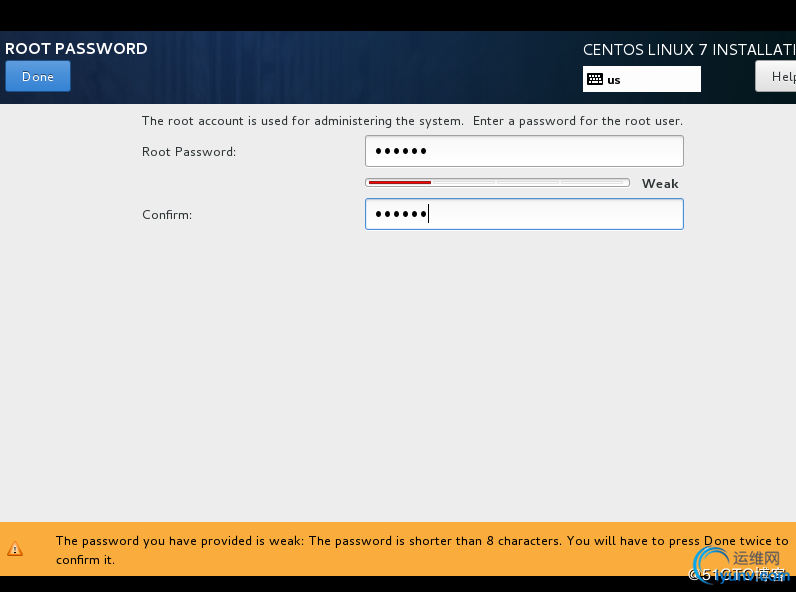Click the warning triangle icon
The image size is (796, 592).
click(x=15, y=549)
